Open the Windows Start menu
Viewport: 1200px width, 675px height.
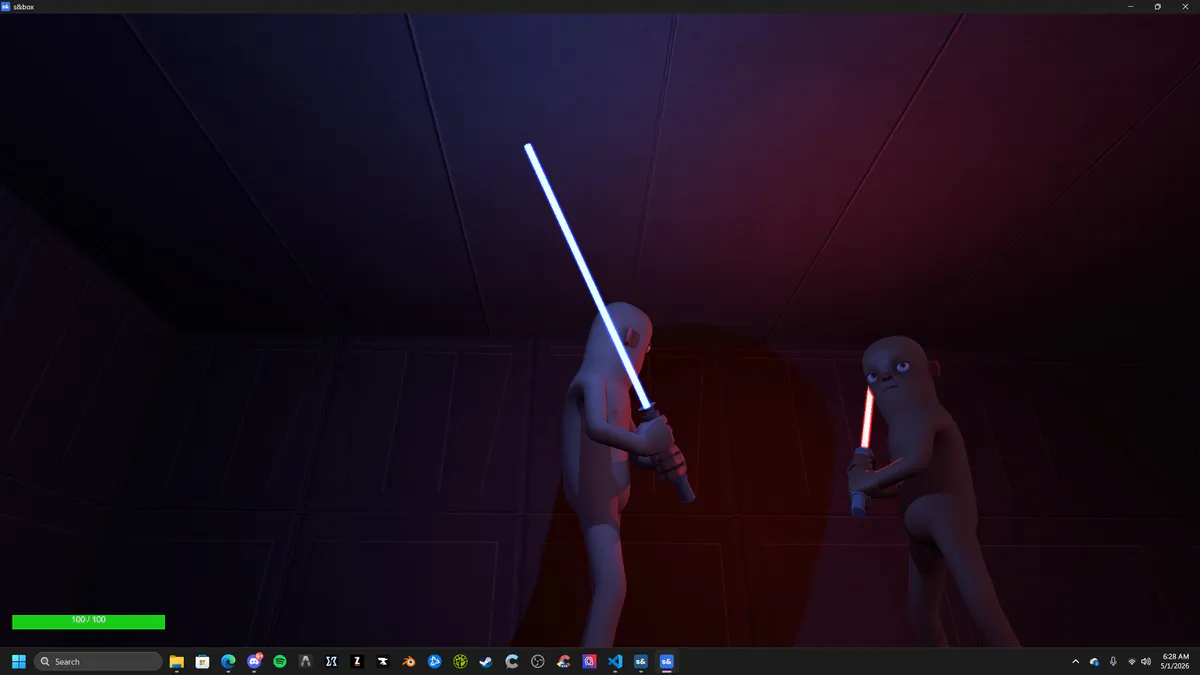tap(17, 661)
